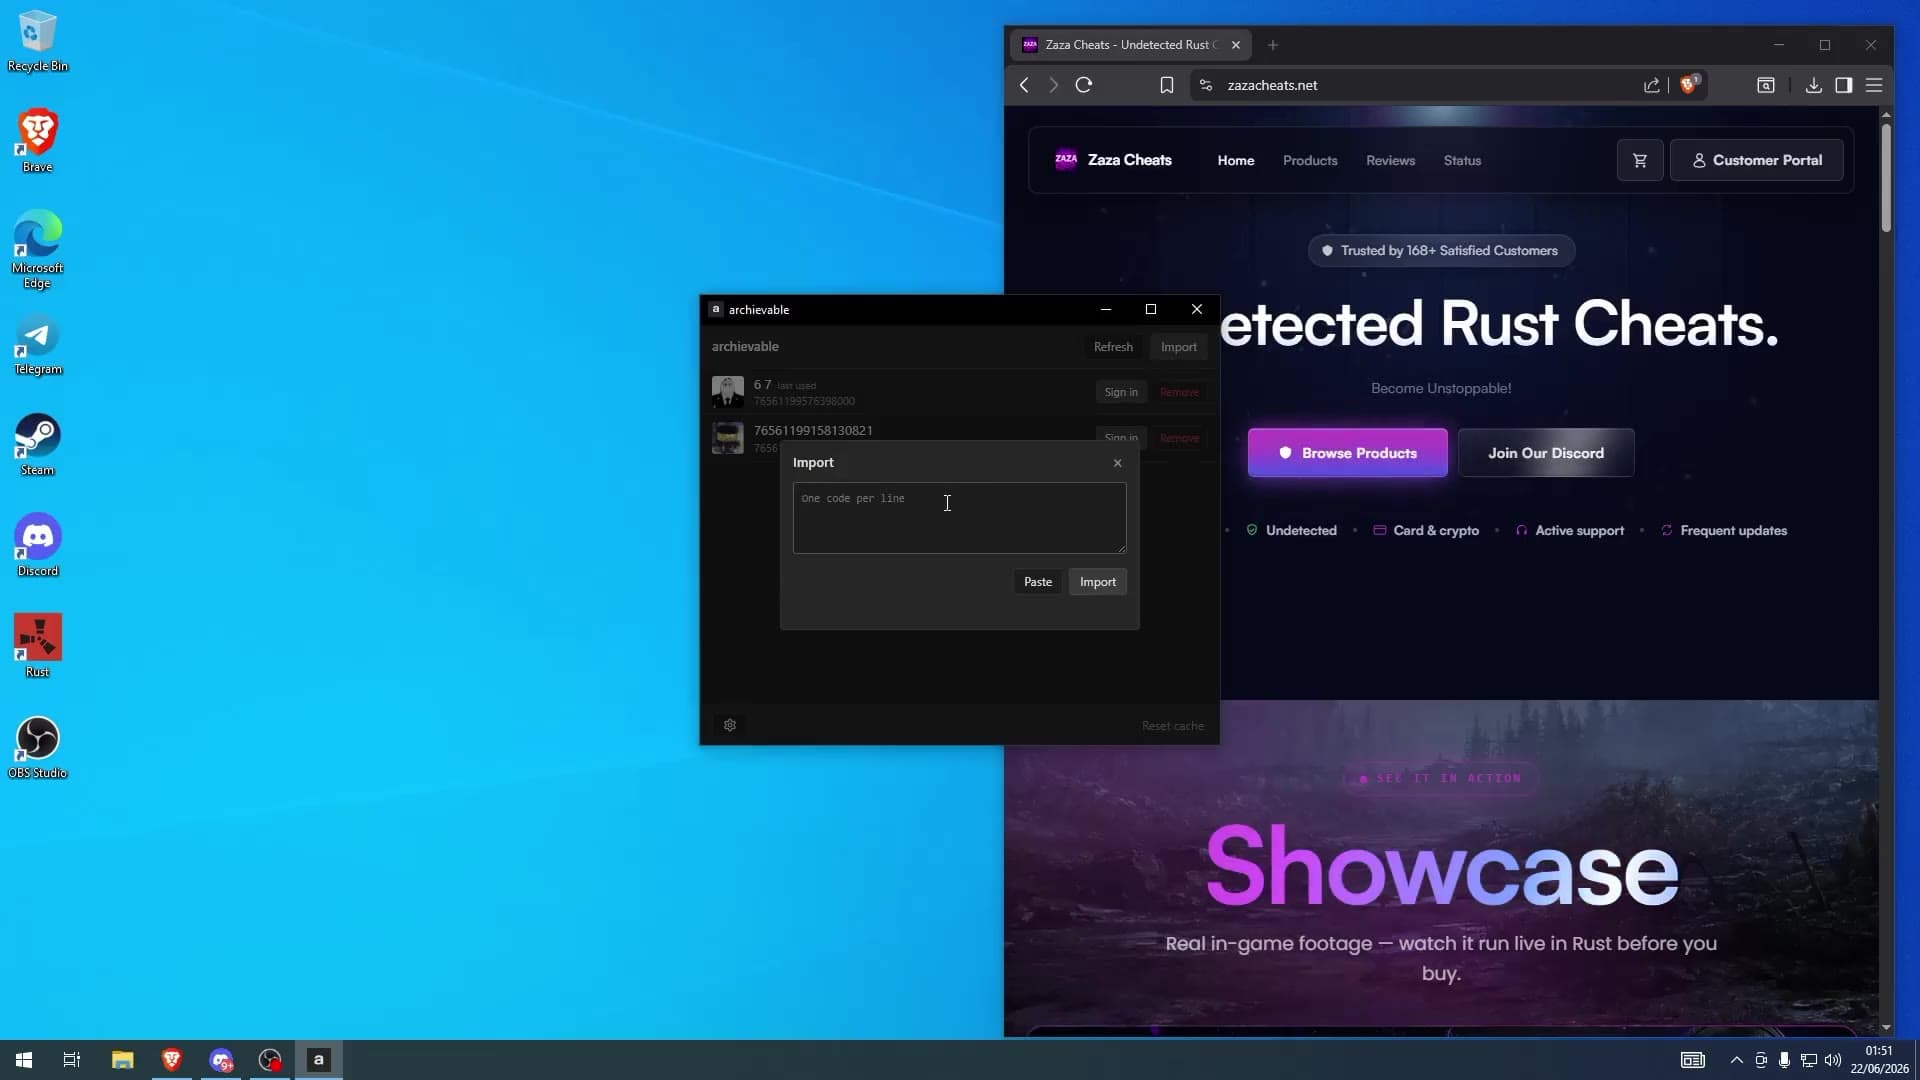This screenshot has width=1920, height=1080.
Task: Click the "Trusted by 168+ Satisfied Customers" badge
Action: tap(1441, 251)
